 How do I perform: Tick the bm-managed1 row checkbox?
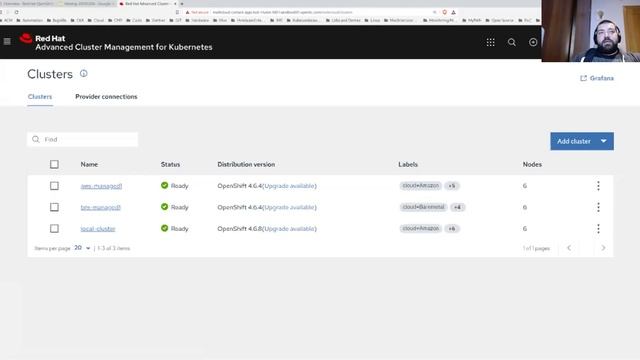coord(54,207)
